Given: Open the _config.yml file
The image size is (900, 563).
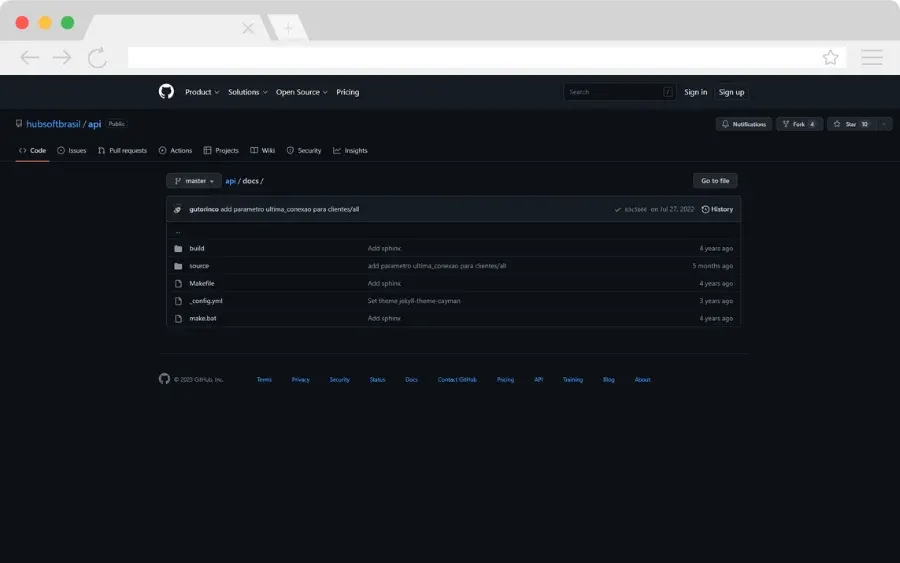Looking at the screenshot, I should coord(205,301).
